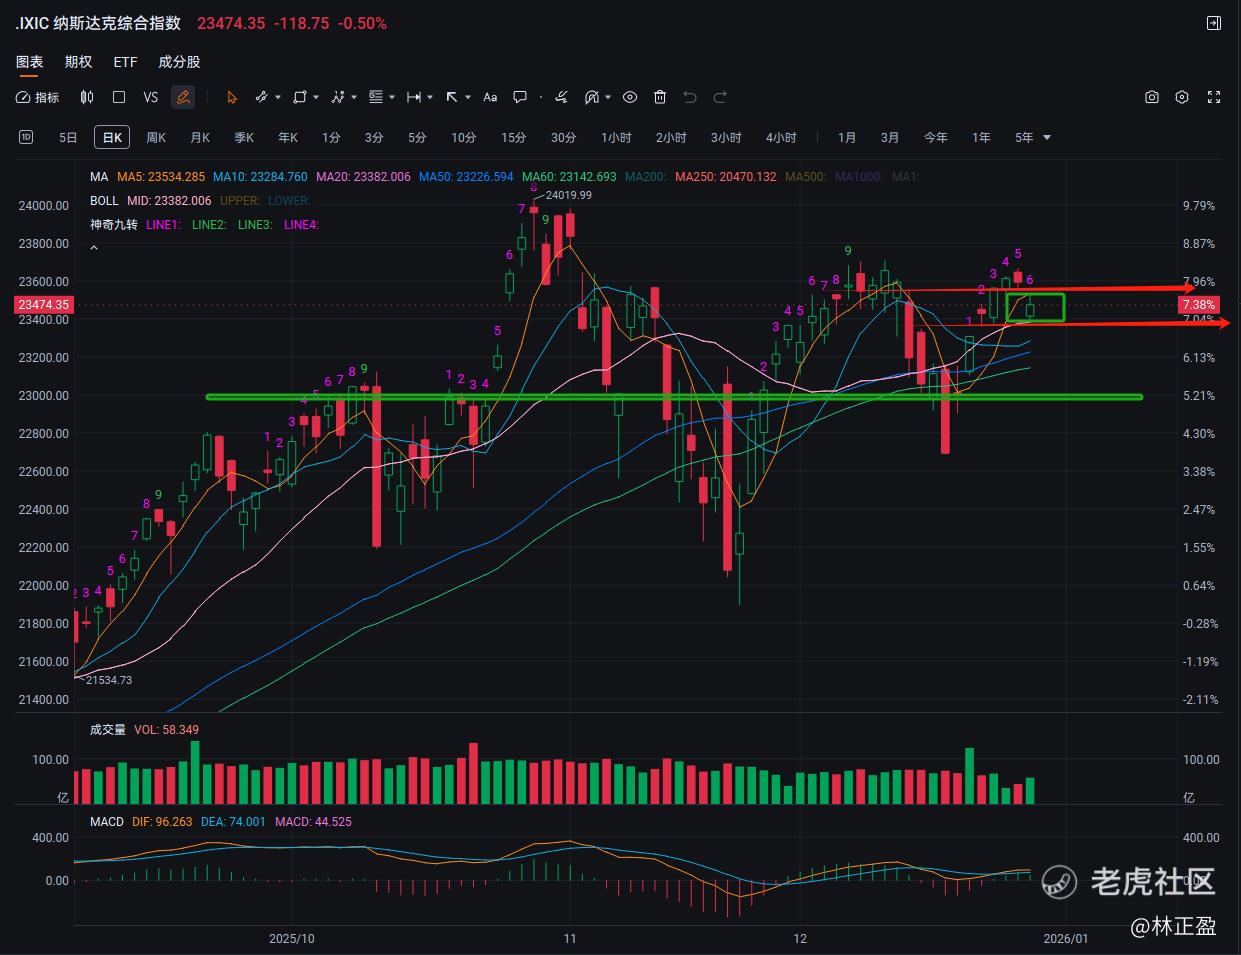Select the wave pattern drawing tool
Screen dimensions: 1241x955
tap(337, 97)
